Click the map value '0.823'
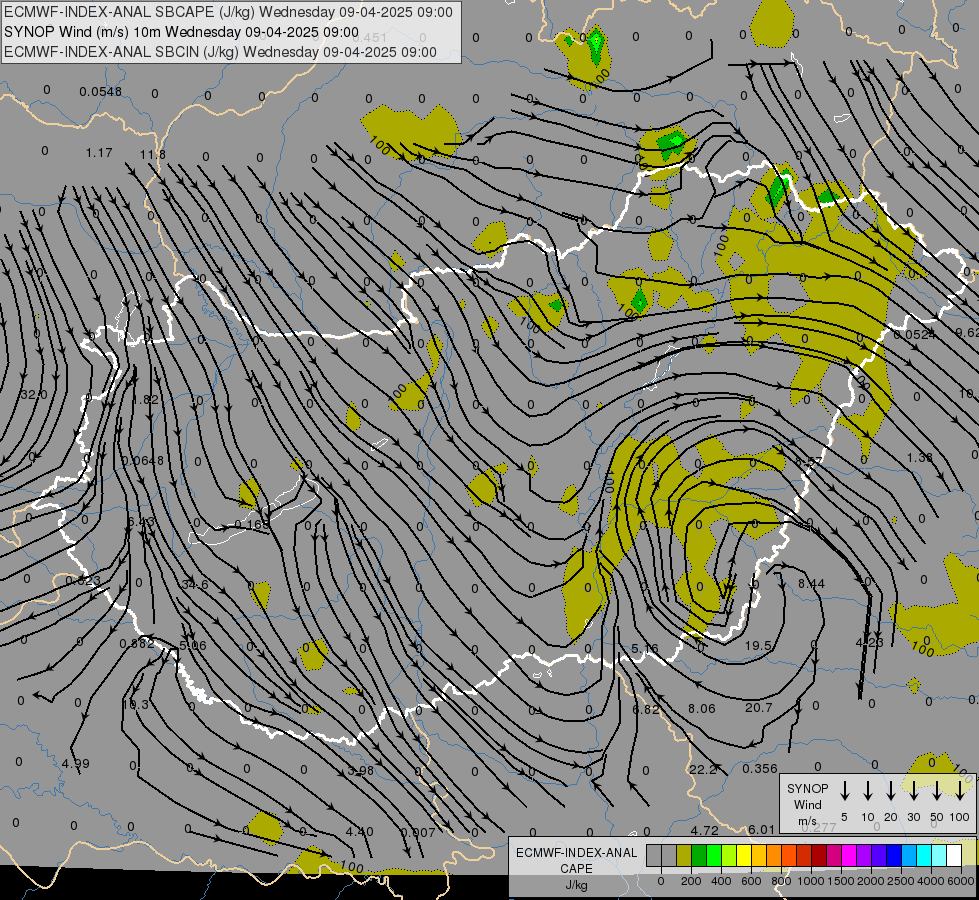 82,580
